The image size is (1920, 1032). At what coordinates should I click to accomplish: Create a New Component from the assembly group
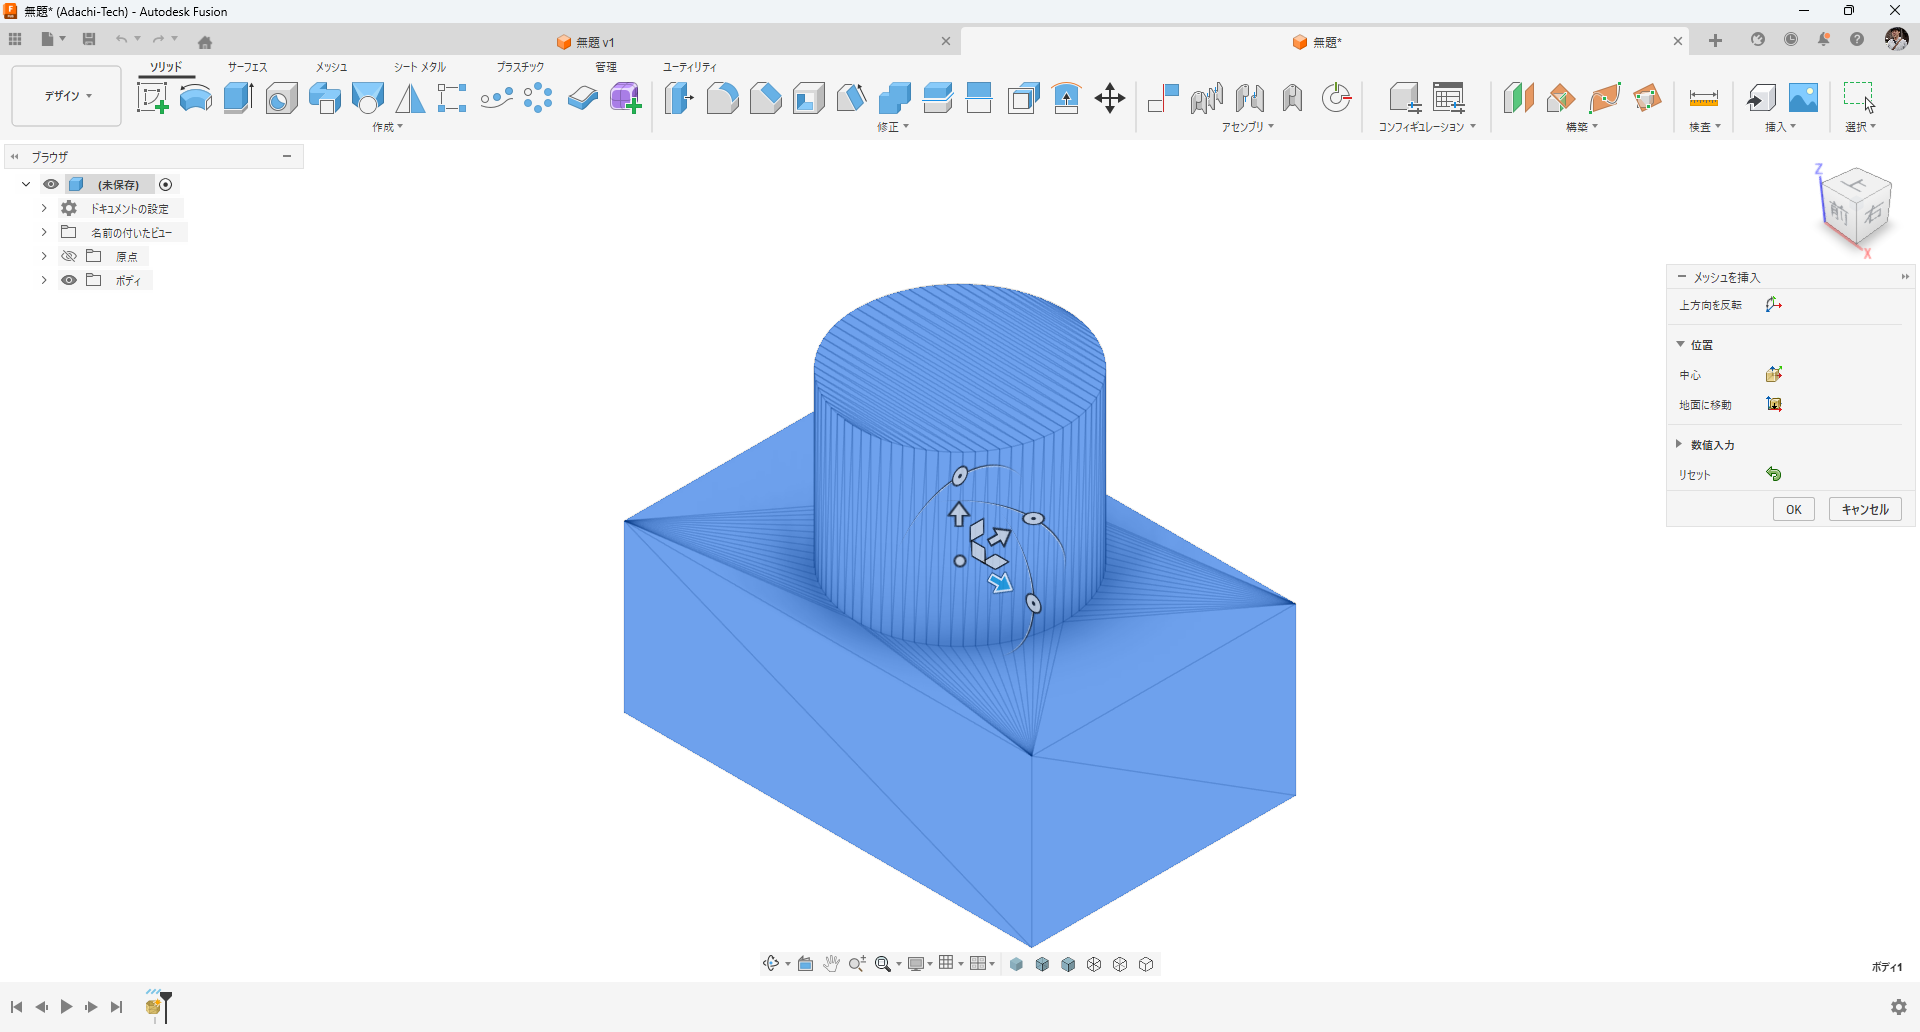(x=1163, y=98)
